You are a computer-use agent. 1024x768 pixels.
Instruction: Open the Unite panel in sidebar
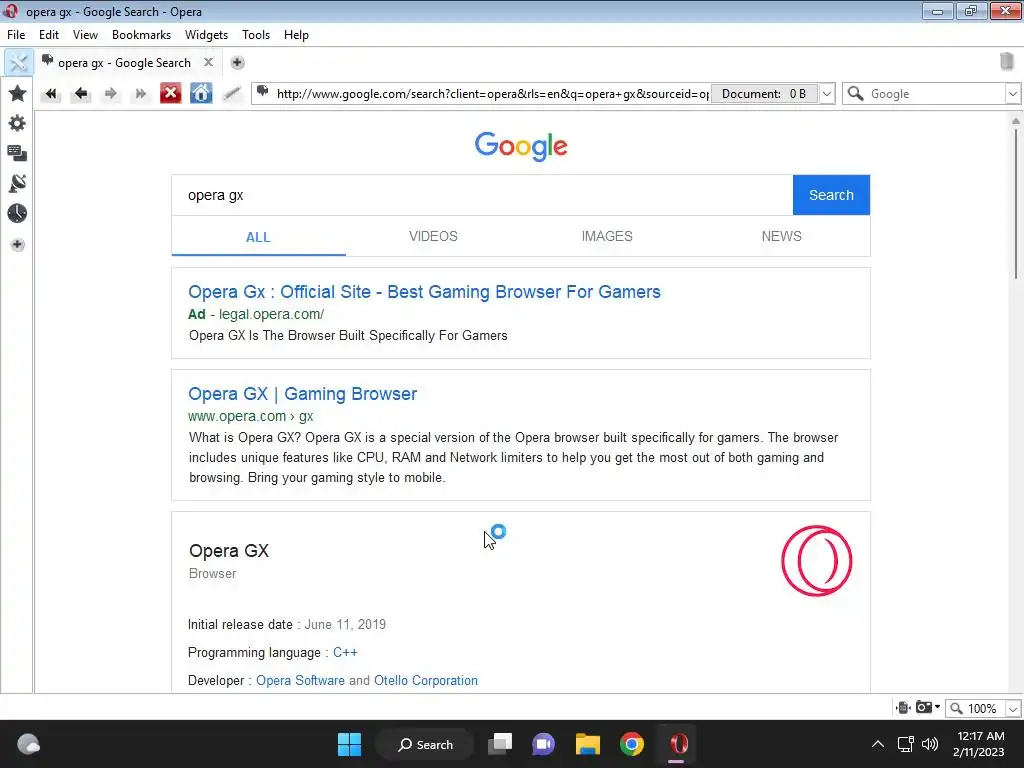[18, 184]
